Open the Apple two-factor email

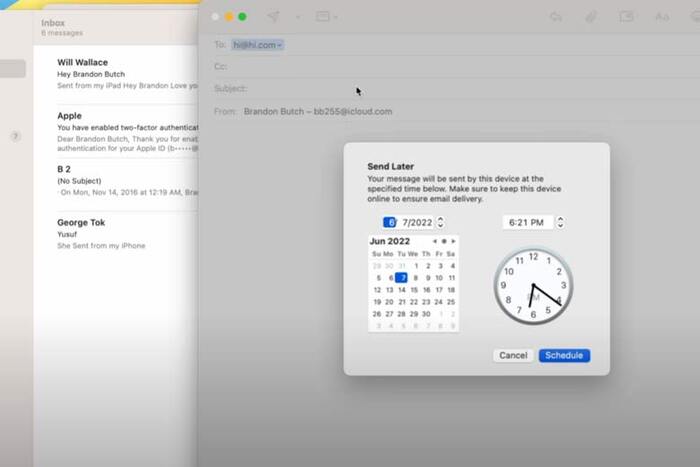[x=127, y=132]
